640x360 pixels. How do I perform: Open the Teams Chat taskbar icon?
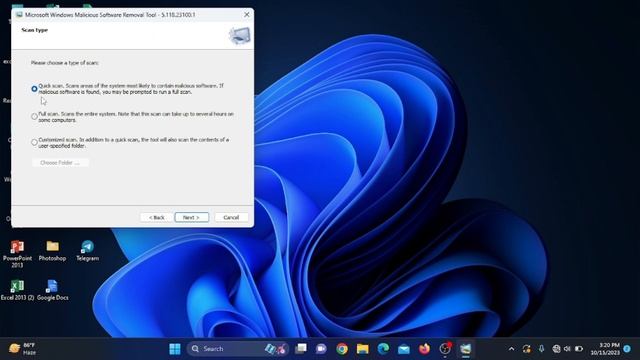[x=321, y=349]
